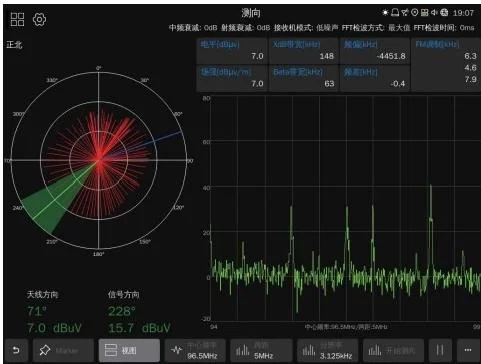Click the 测向 page title
The width and height of the screenshot is (481, 364).
(251, 13)
